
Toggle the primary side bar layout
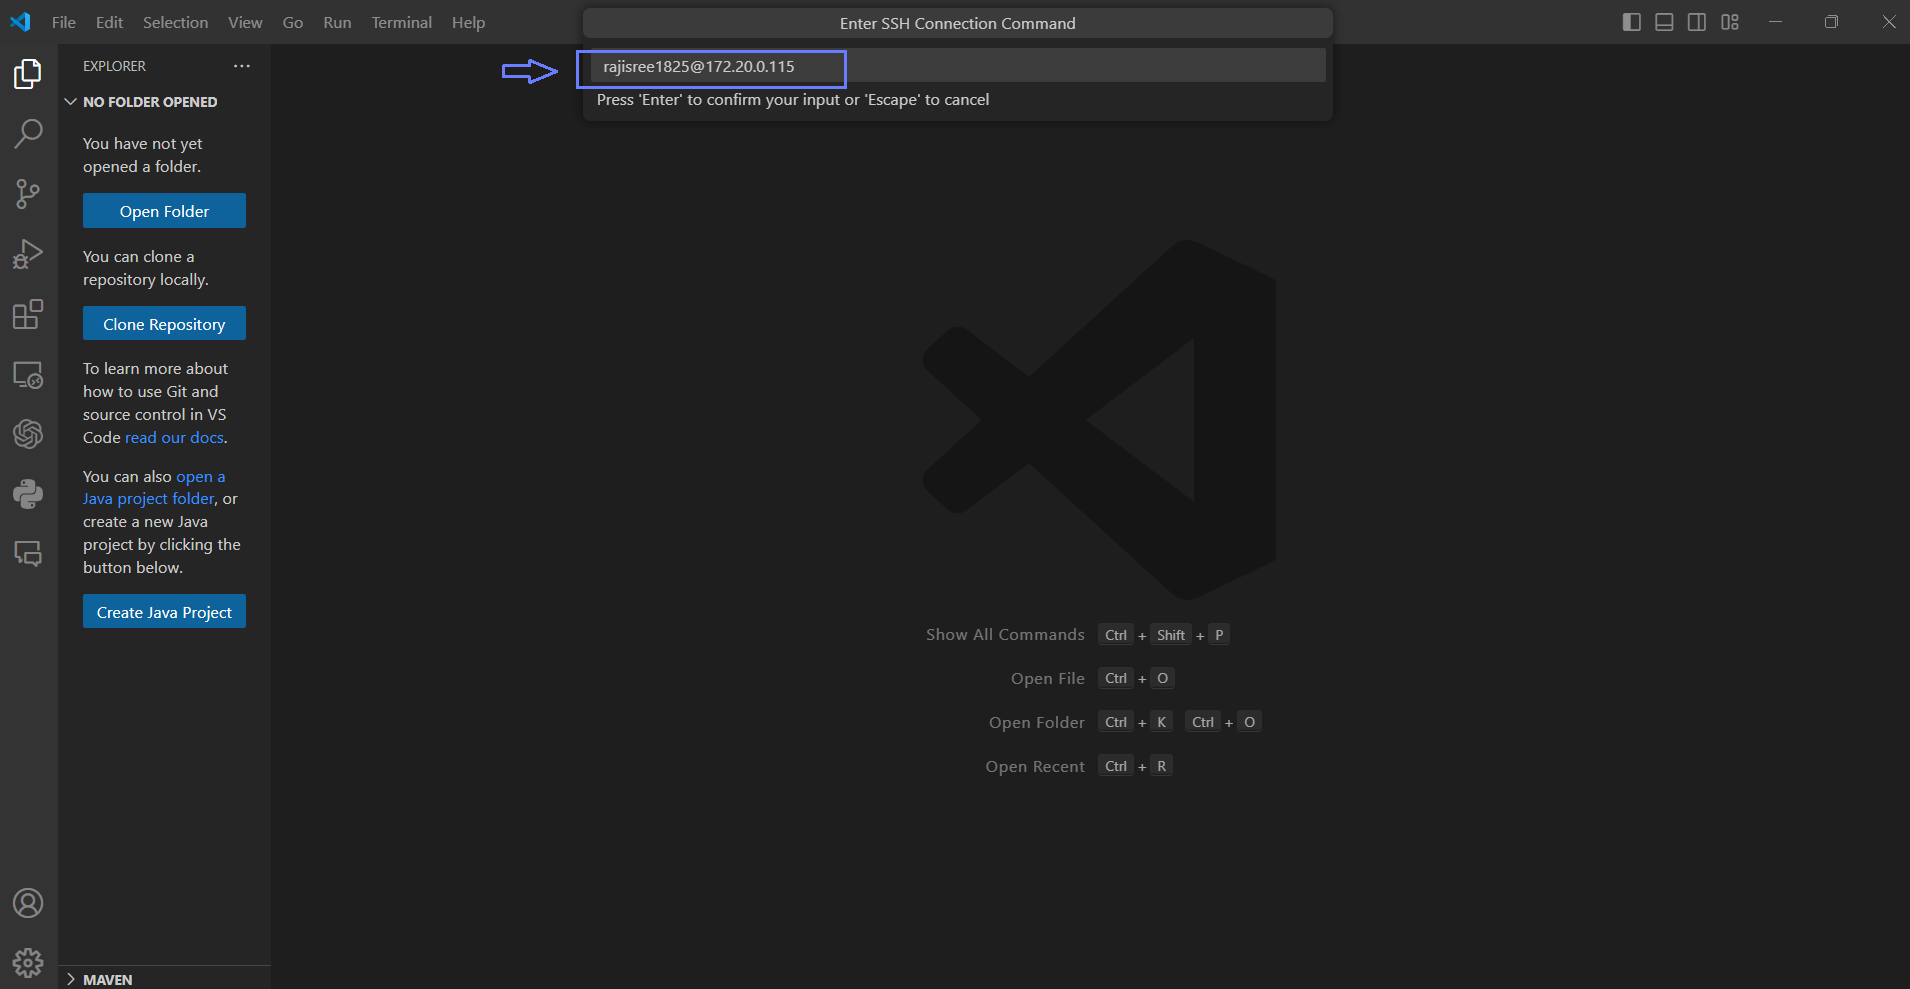point(1631,22)
